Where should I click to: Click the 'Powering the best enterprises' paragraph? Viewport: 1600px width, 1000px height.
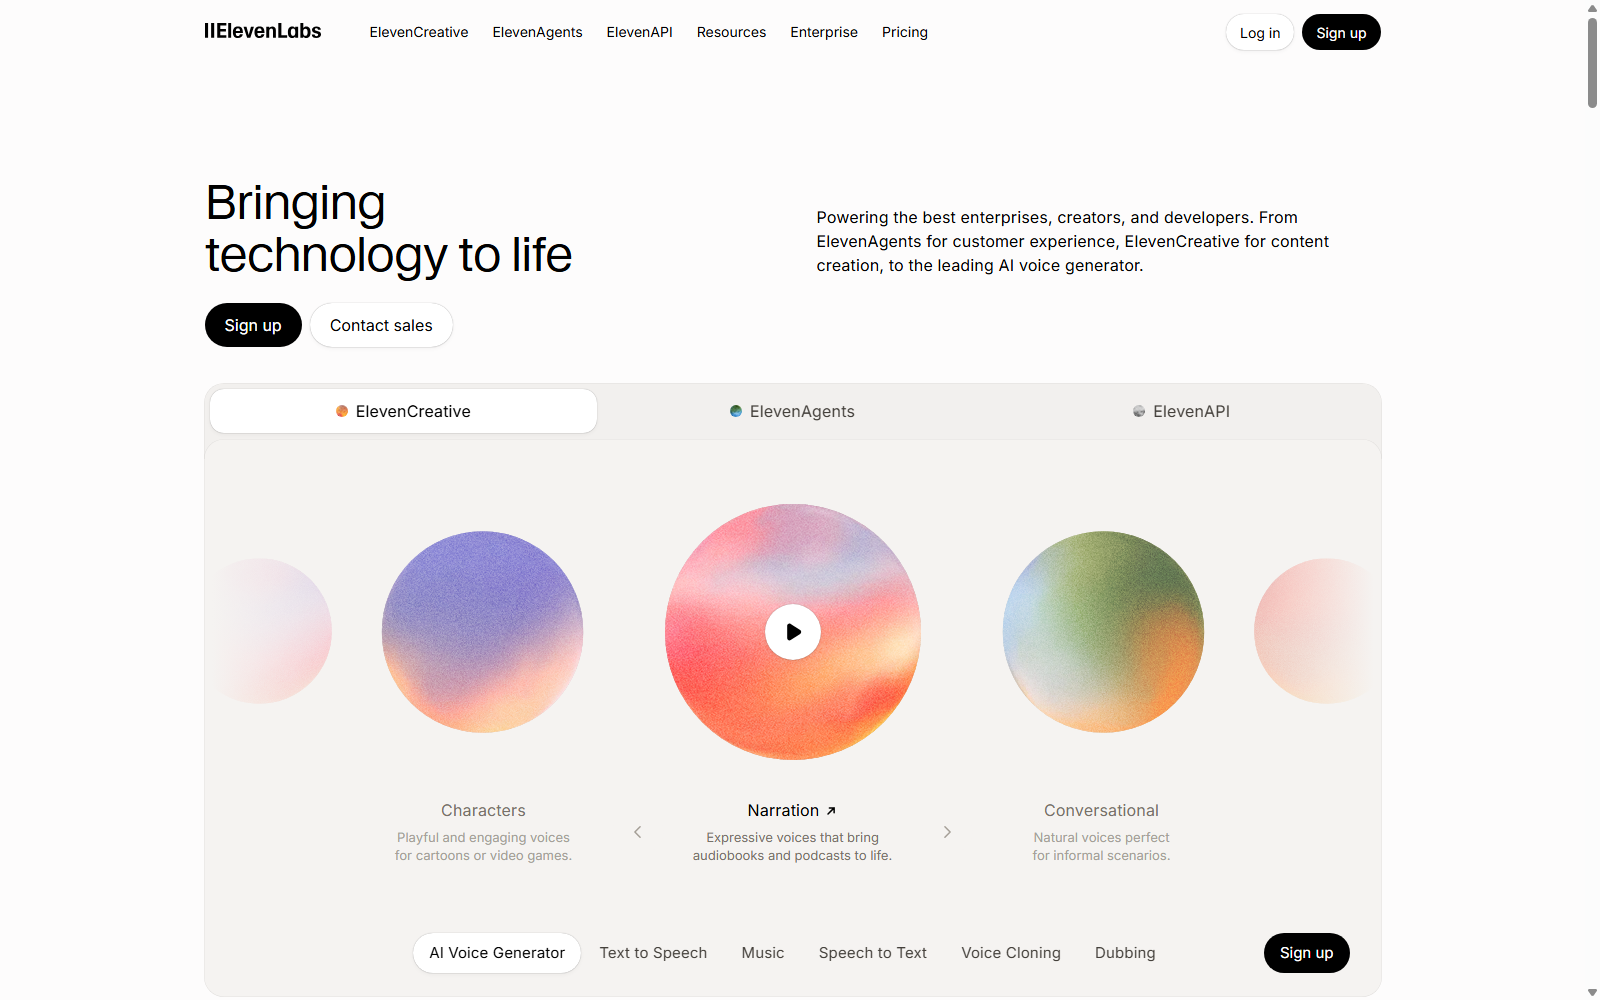(1073, 241)
